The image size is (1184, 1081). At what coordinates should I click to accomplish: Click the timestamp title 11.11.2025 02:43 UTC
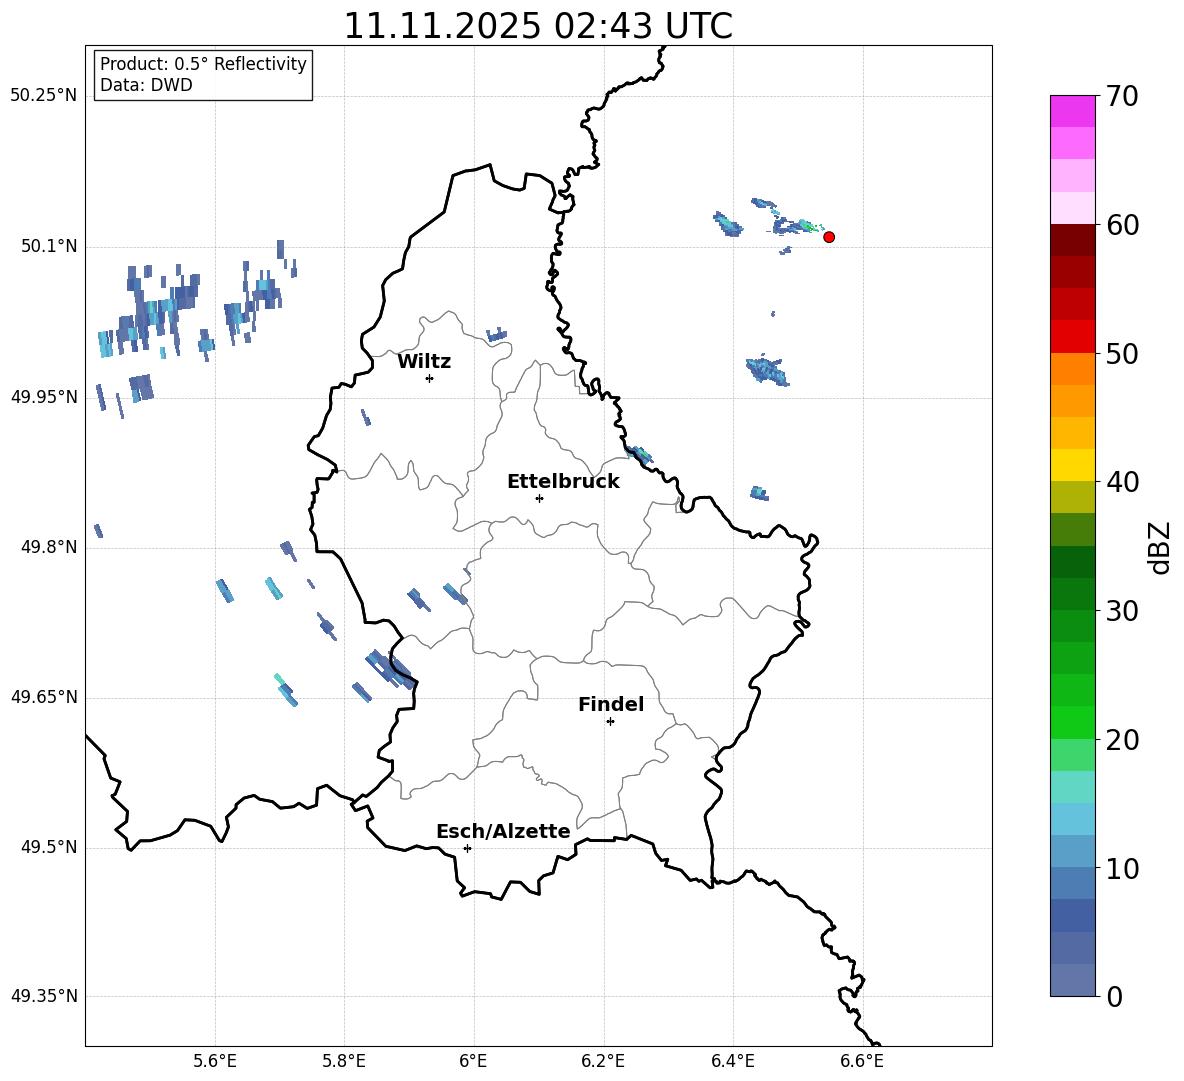click(x=538, y=26)
